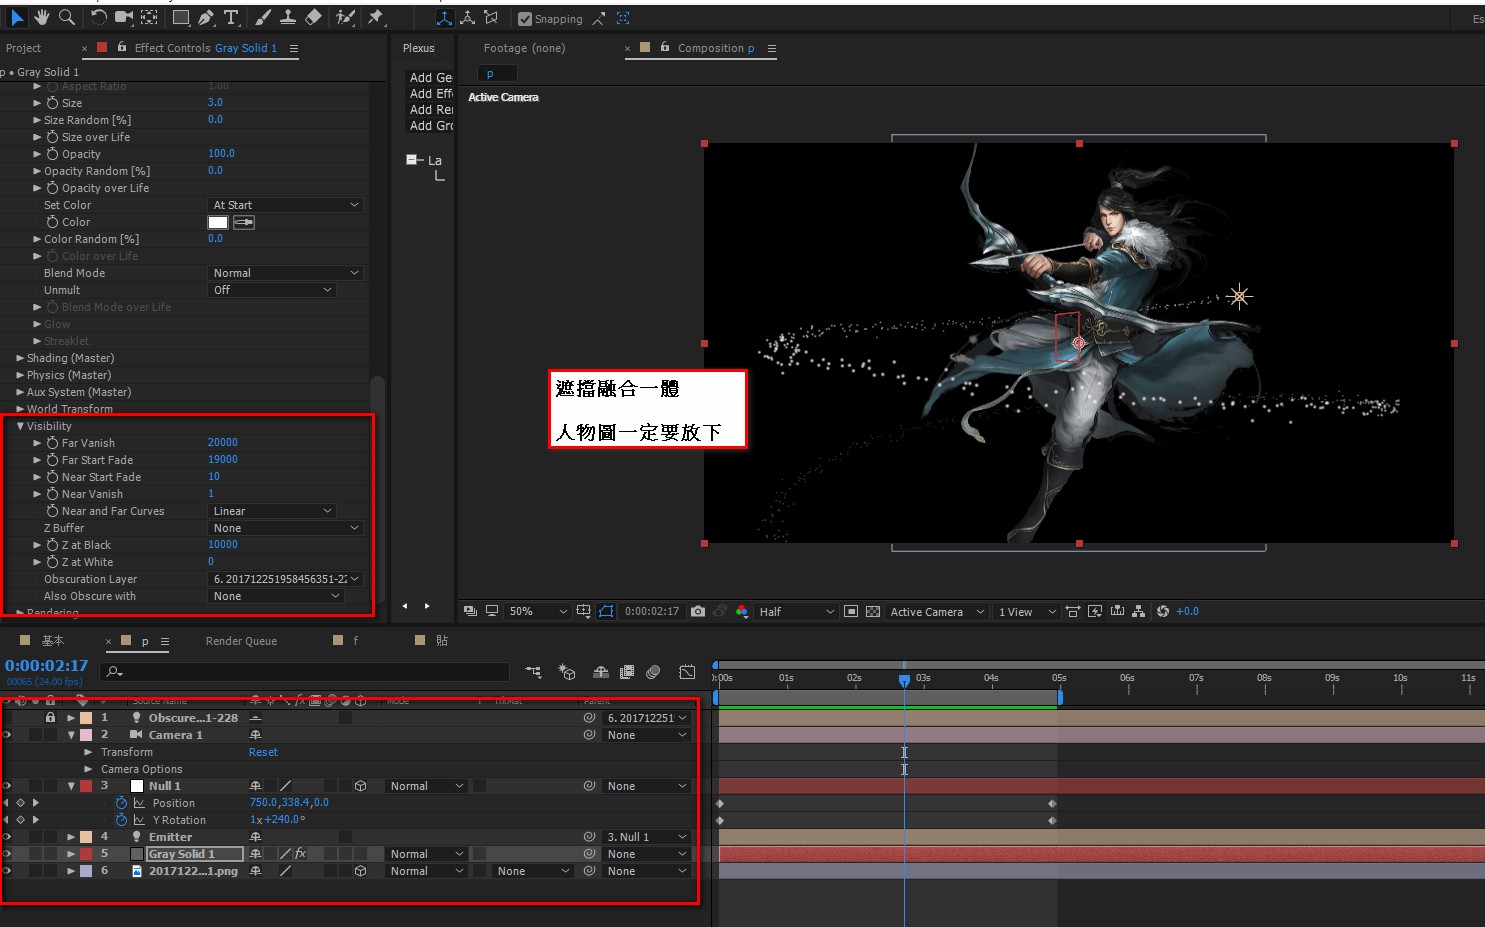Select the Selection arrow tool
The height and width of the screenshot is (927, 1485).
[17, 17]
